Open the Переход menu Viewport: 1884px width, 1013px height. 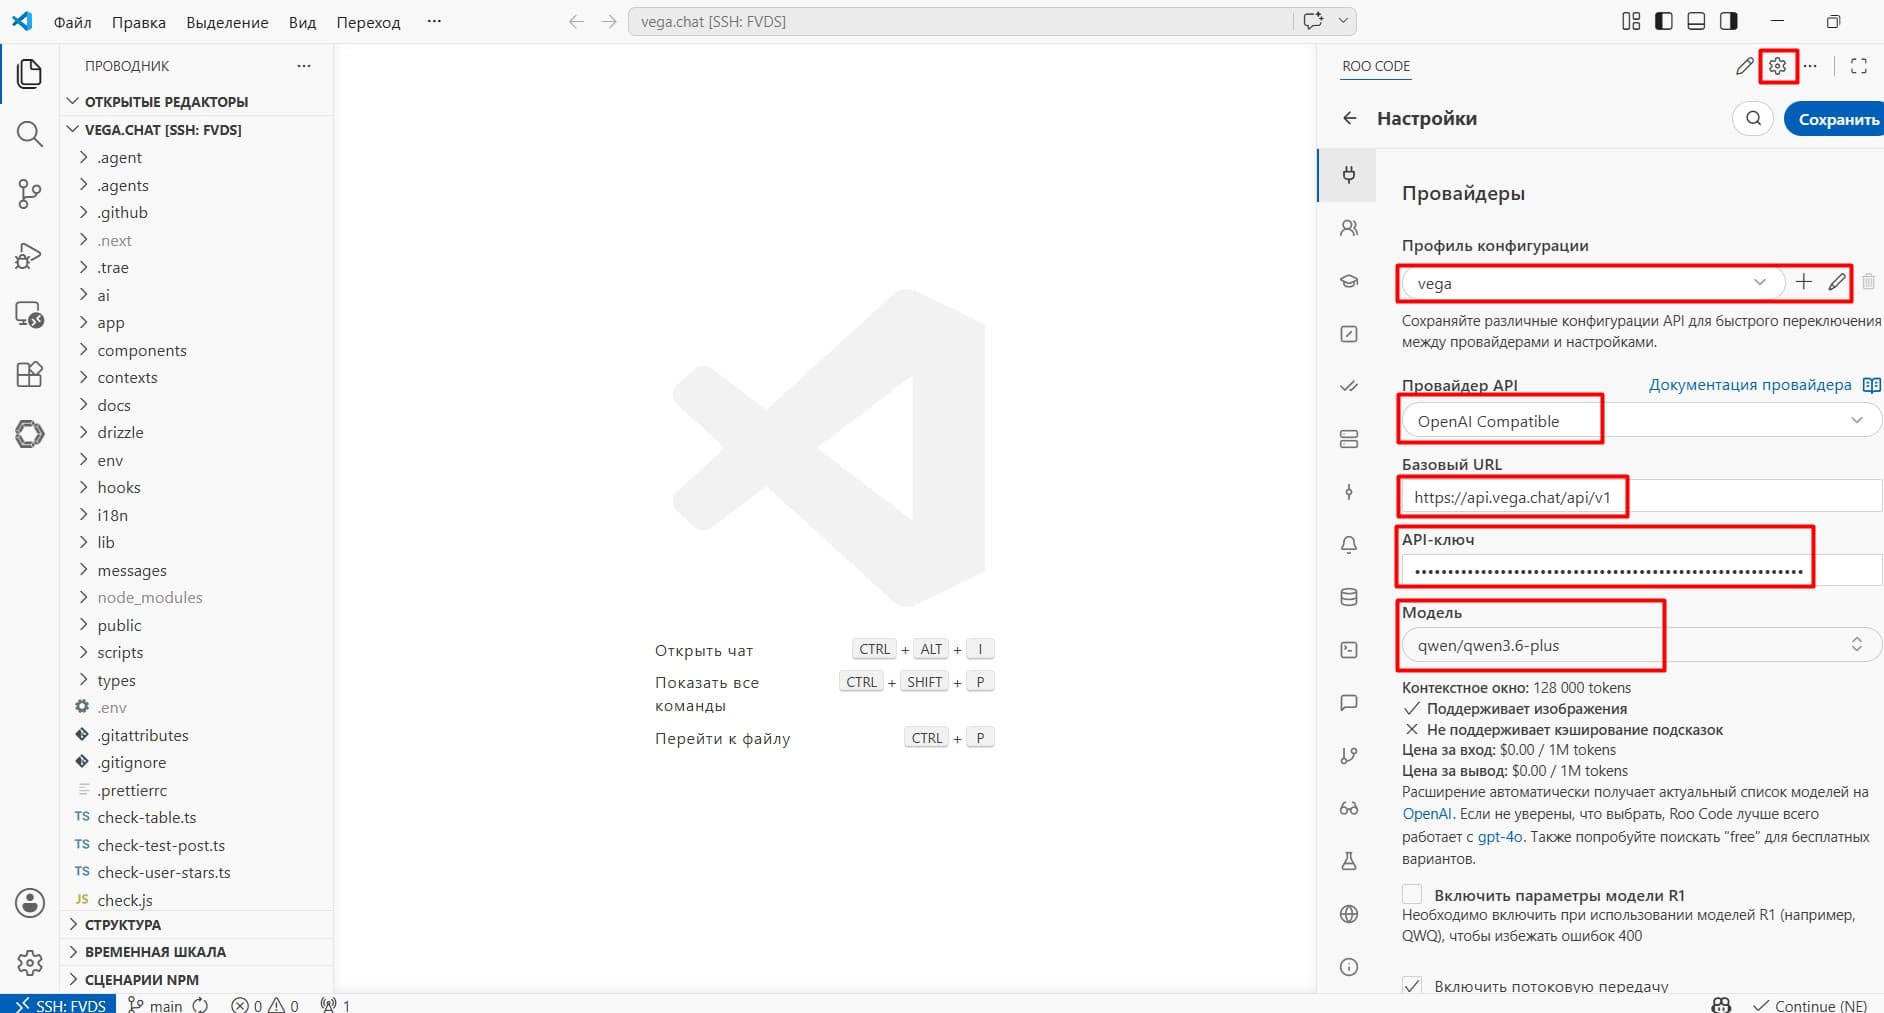point(368,22)
